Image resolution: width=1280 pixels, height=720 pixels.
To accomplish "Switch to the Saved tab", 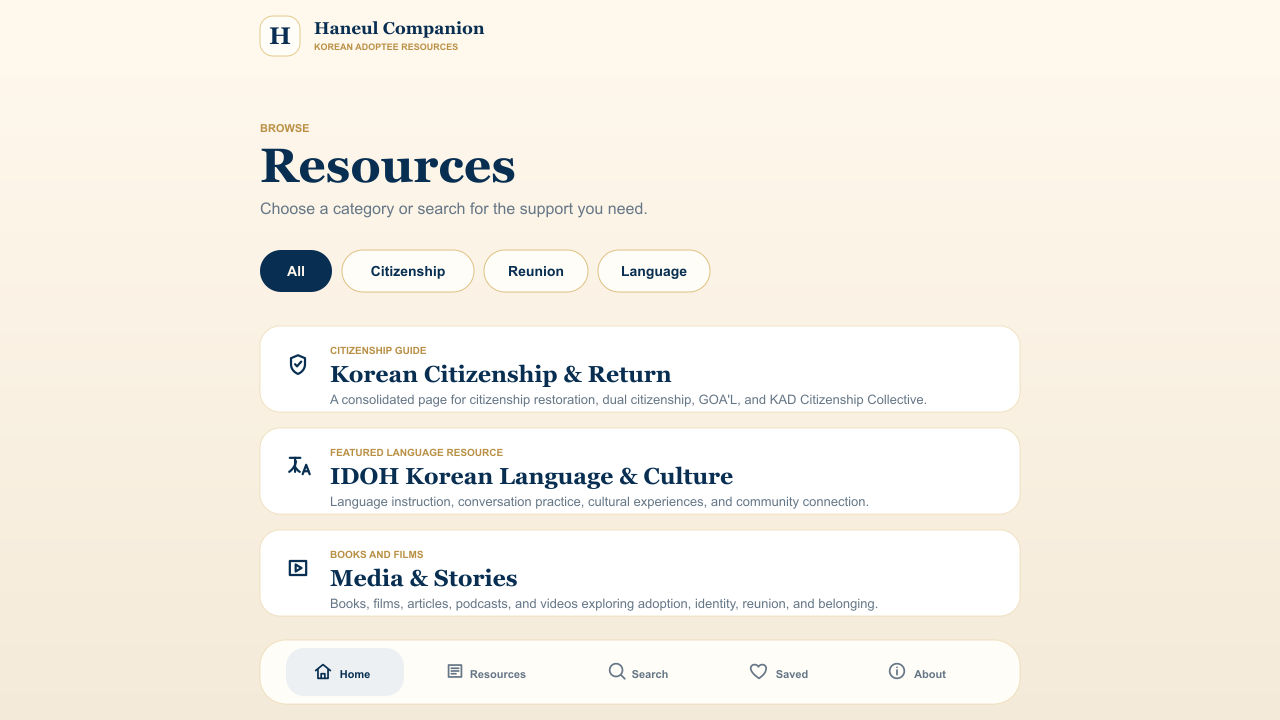I will click(779, 672).
